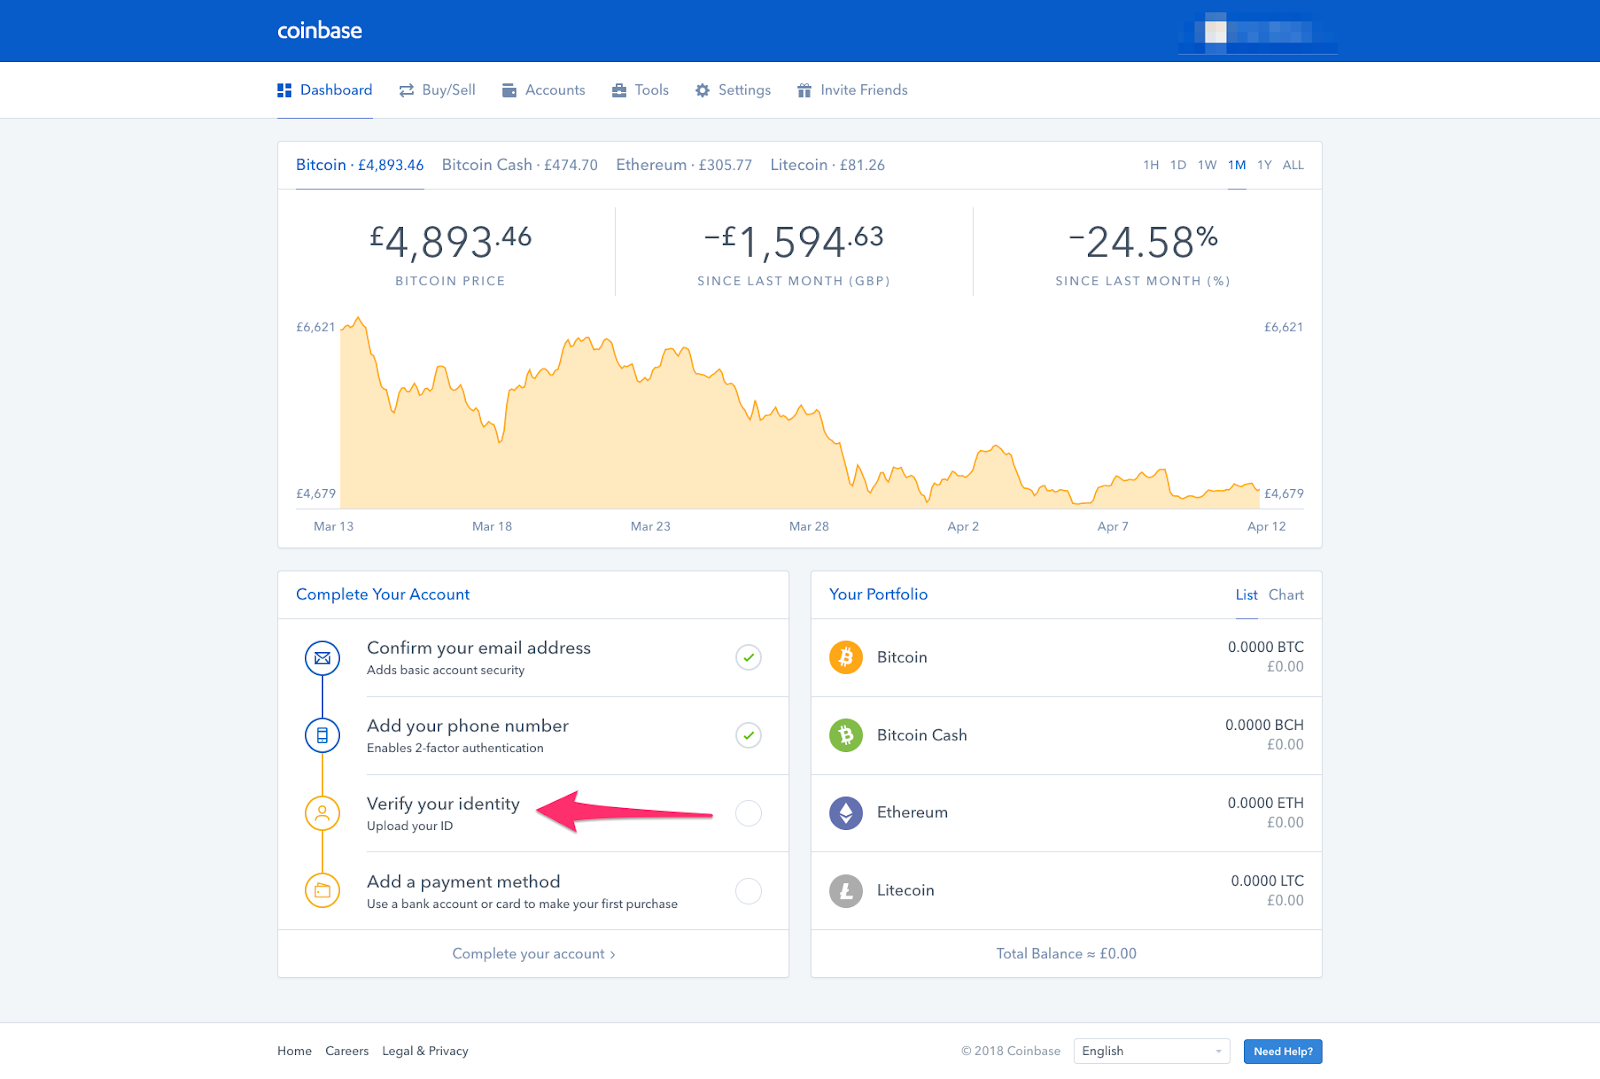The height and width of the screenshot is (1079, 1600).
Task: Click the Complete your account link
Action: click(x=533, y=954)
